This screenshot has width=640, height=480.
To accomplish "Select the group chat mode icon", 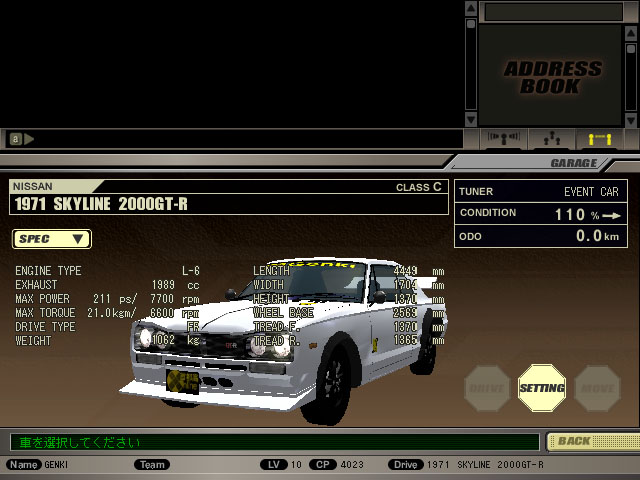I will click(551, 138).
